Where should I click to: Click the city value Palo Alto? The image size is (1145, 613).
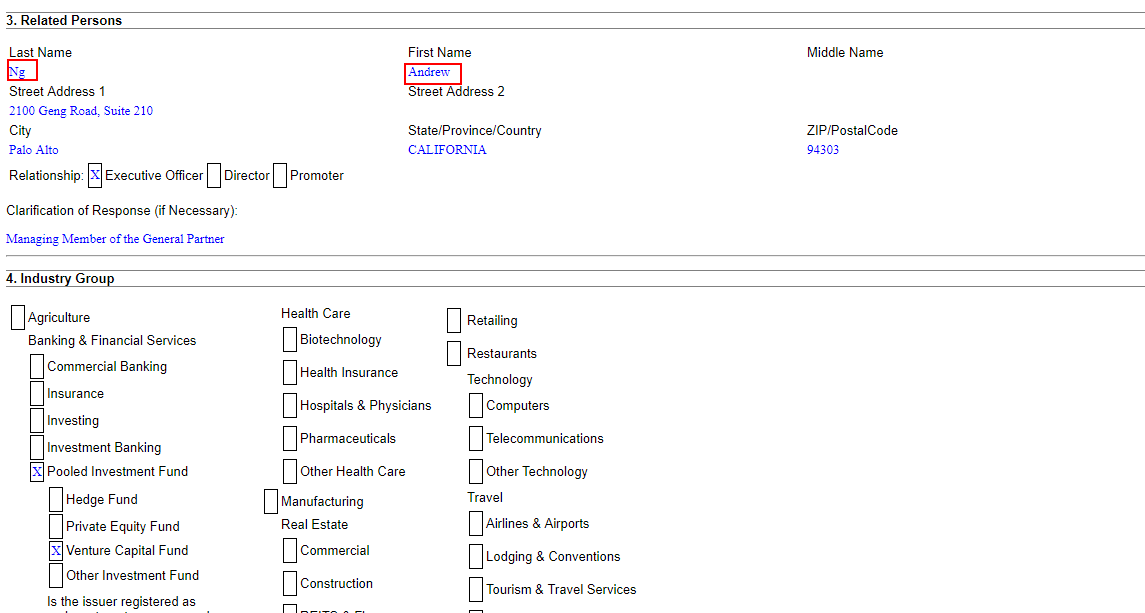(x=34, y=150)
